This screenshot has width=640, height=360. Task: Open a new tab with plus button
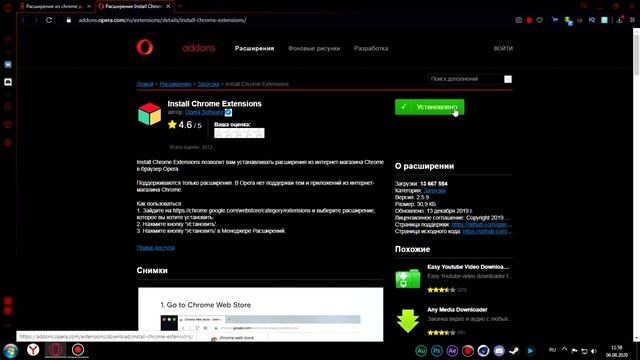click(180, 7)
